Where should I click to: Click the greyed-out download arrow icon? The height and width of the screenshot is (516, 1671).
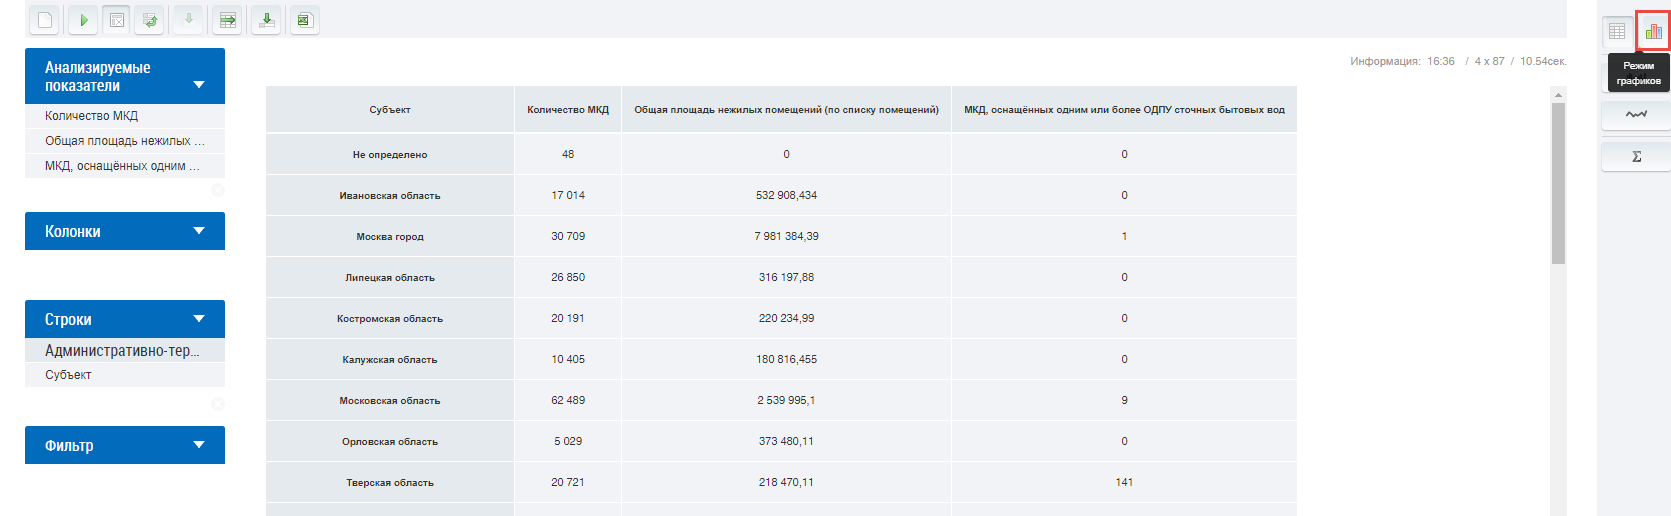pyautogui.click(x=188, y=20)
